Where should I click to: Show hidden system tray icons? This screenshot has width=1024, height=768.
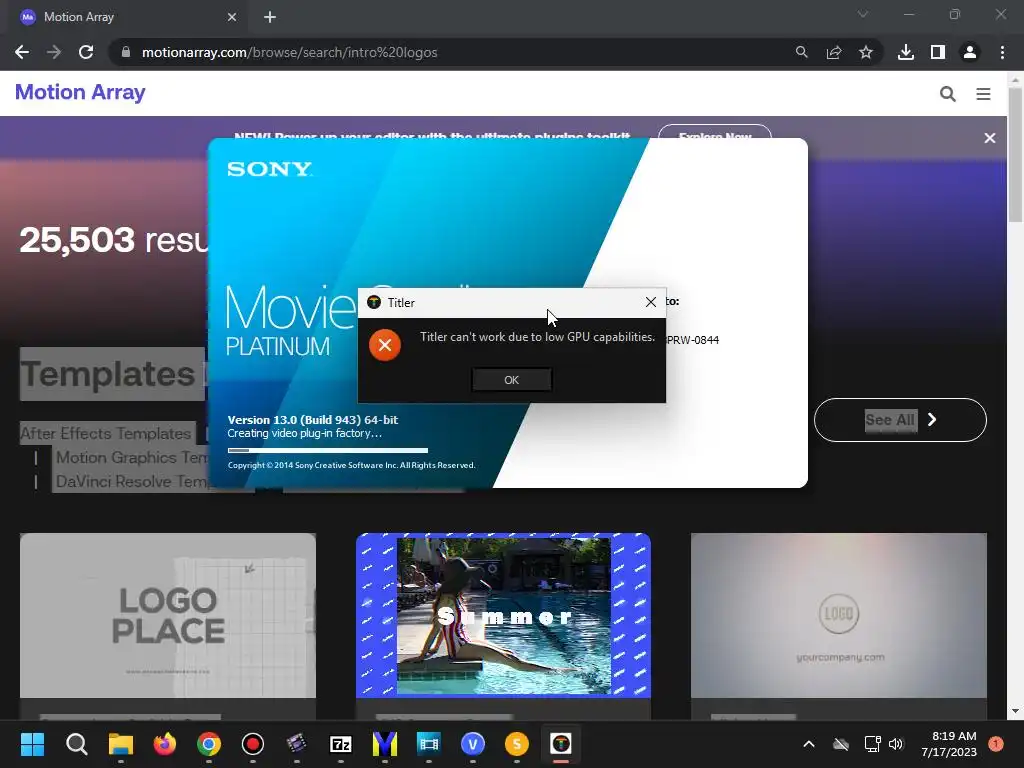(x=808, y=744)
